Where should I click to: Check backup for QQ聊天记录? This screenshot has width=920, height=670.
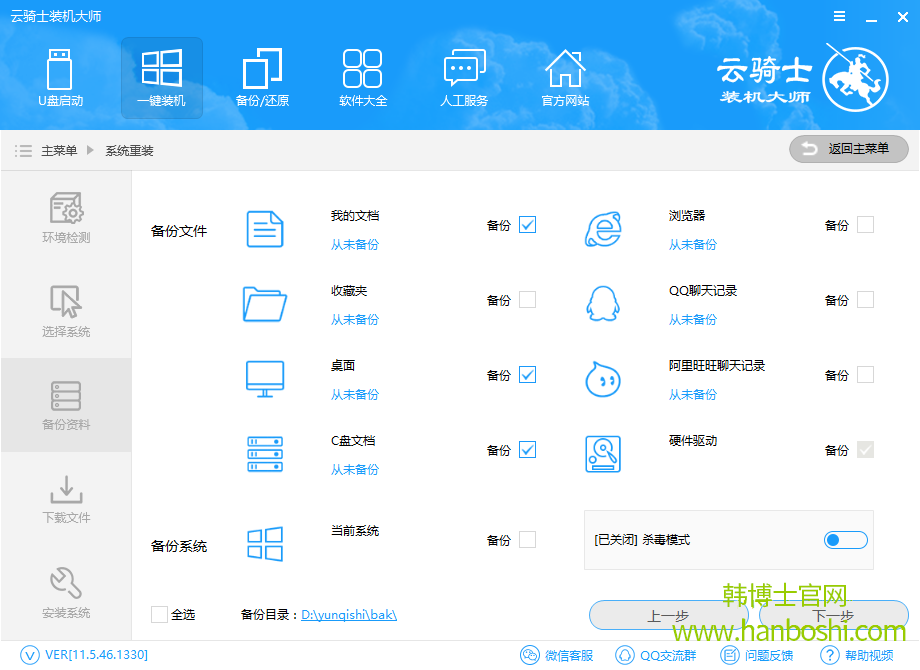863,300
